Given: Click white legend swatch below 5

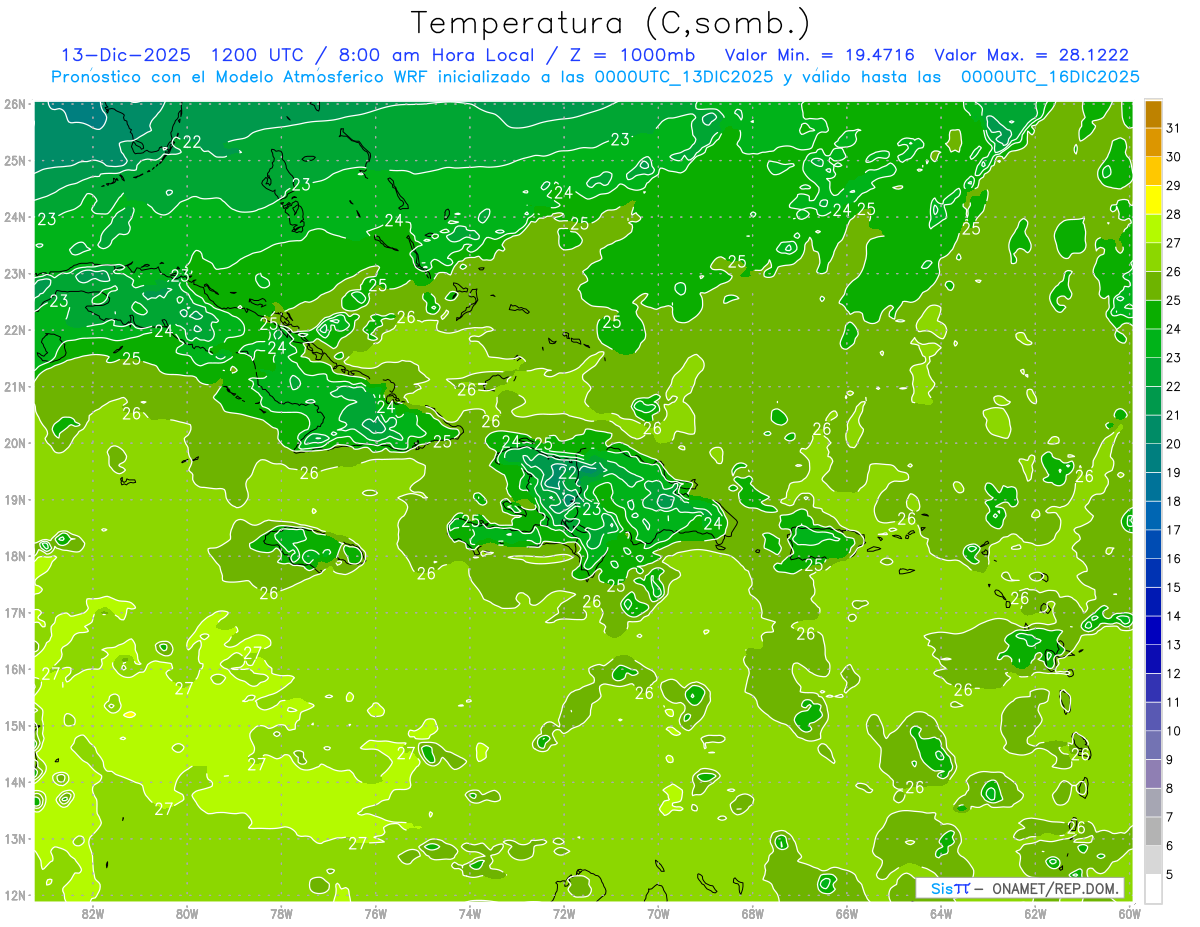Looking at the screenshot, I should coord(1153,888).
